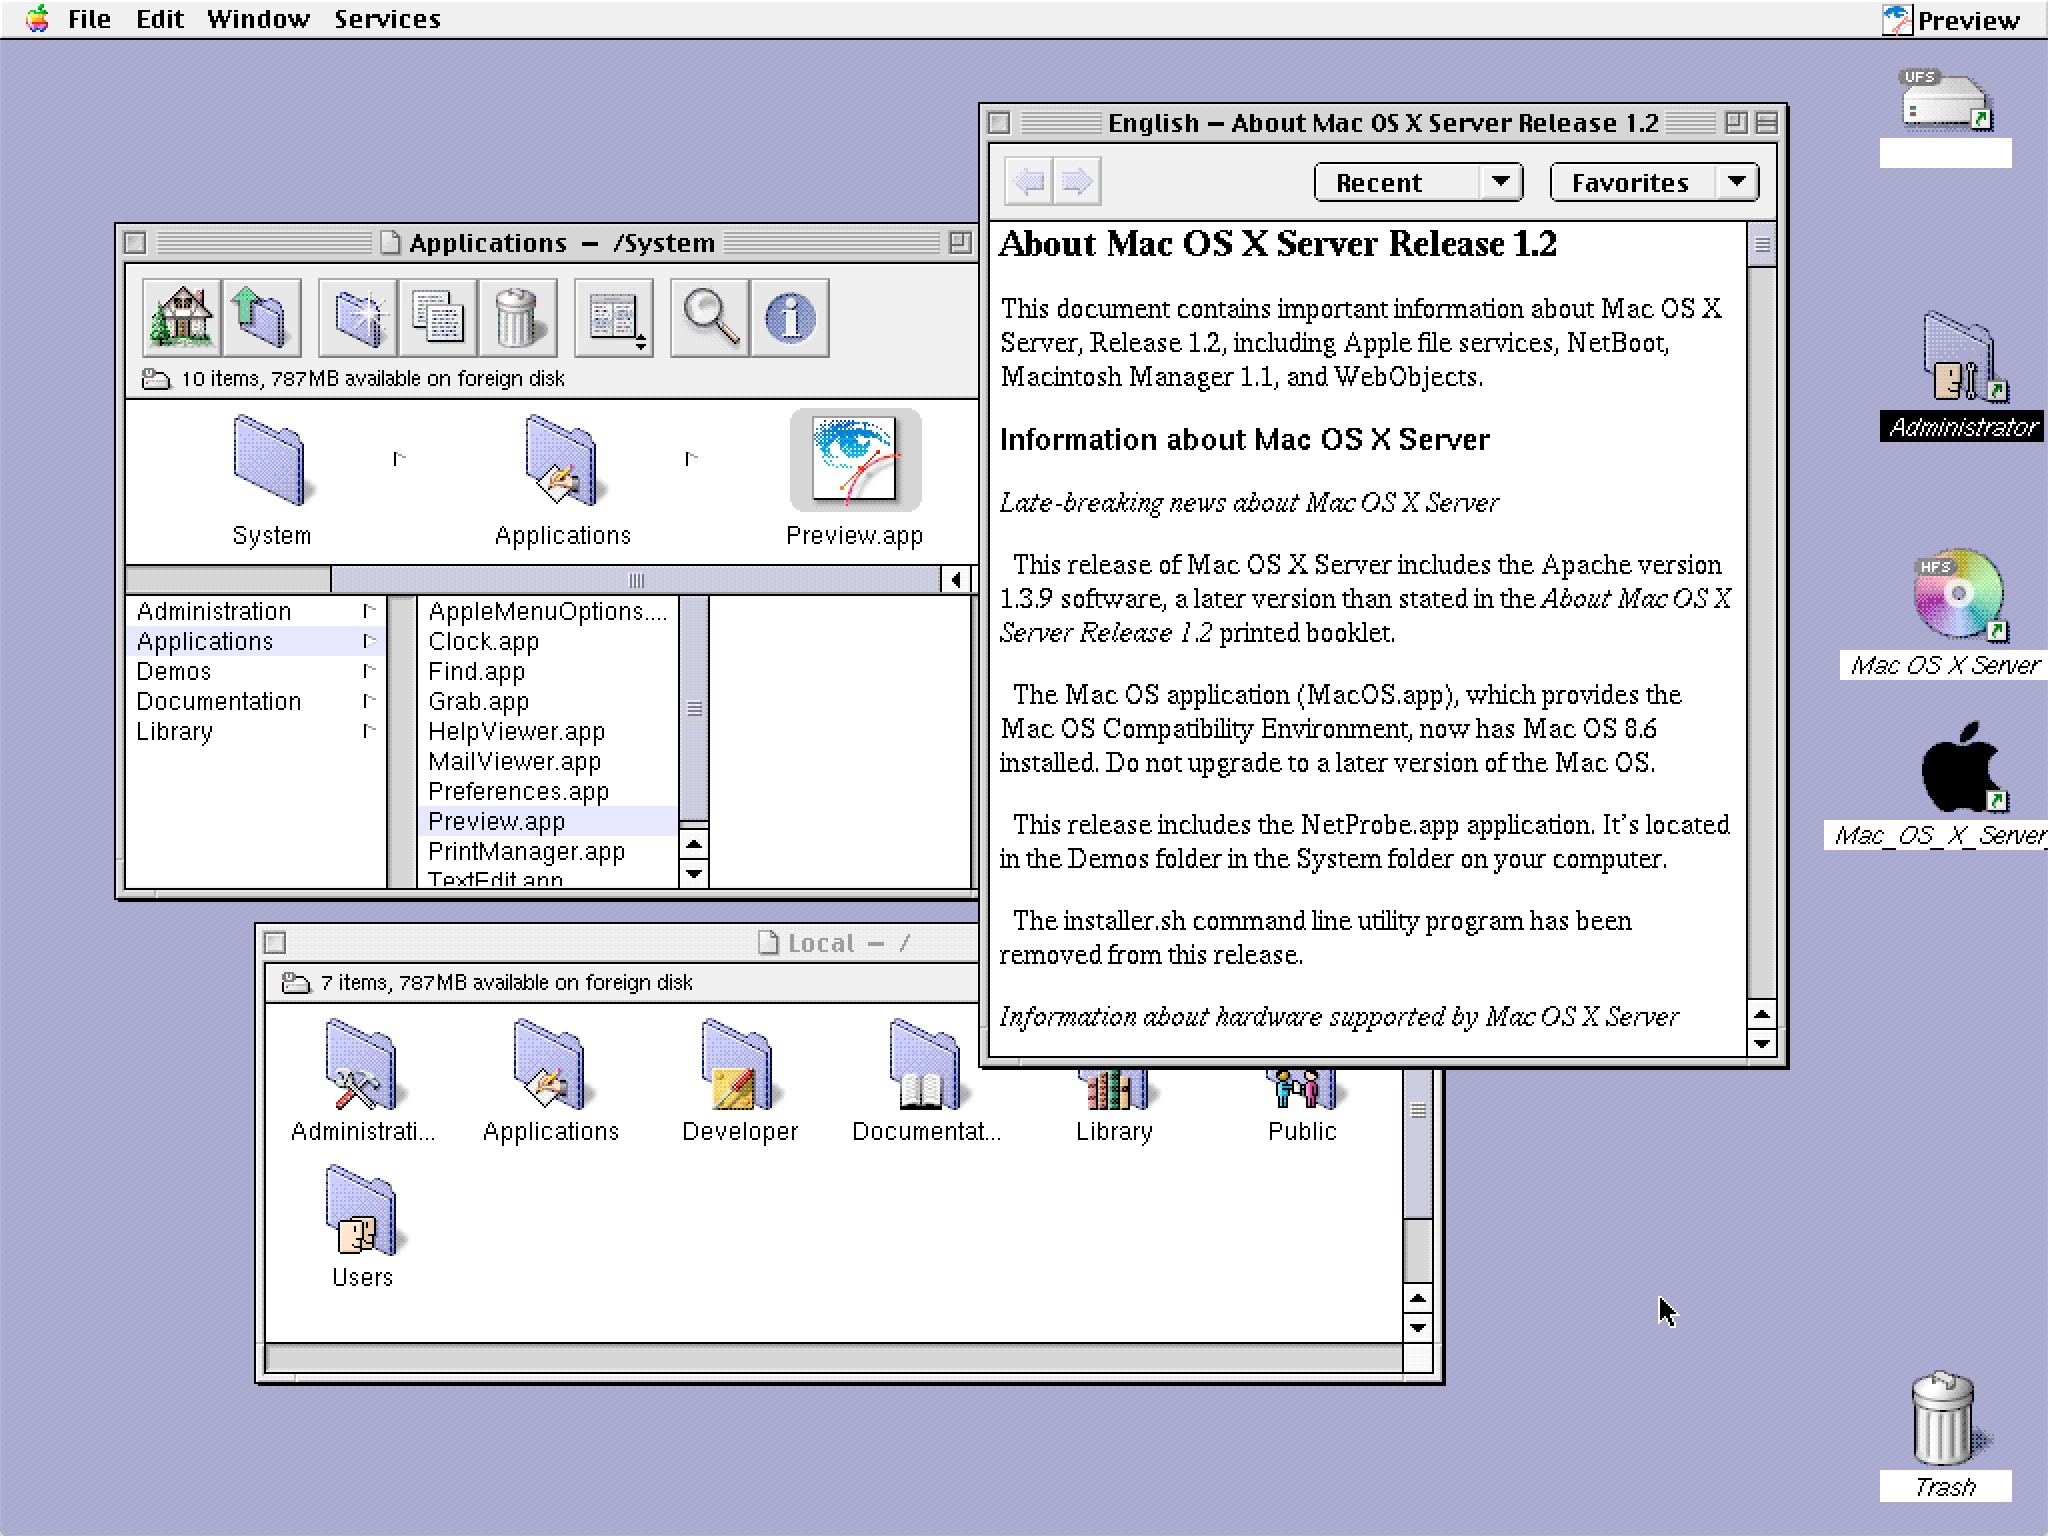Image resolution: width=2048 pixels, height=1536 pixels.
Task: Open the Inspector info toolbar icon
Action: coord(790,317)
